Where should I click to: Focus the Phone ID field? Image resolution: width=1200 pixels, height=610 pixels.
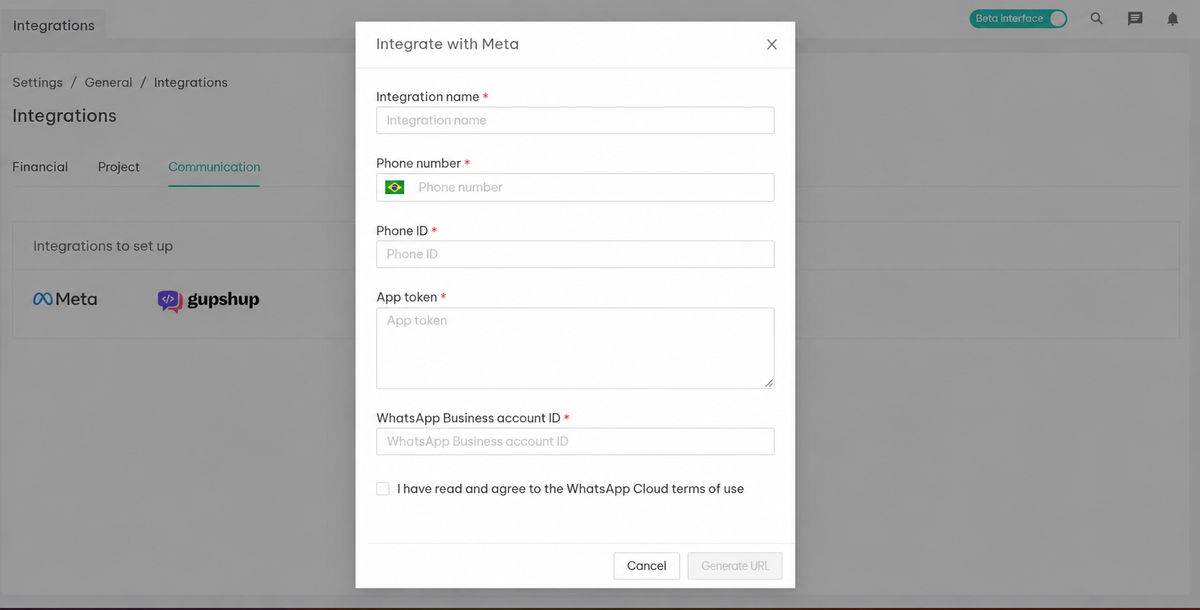point(575,254)
